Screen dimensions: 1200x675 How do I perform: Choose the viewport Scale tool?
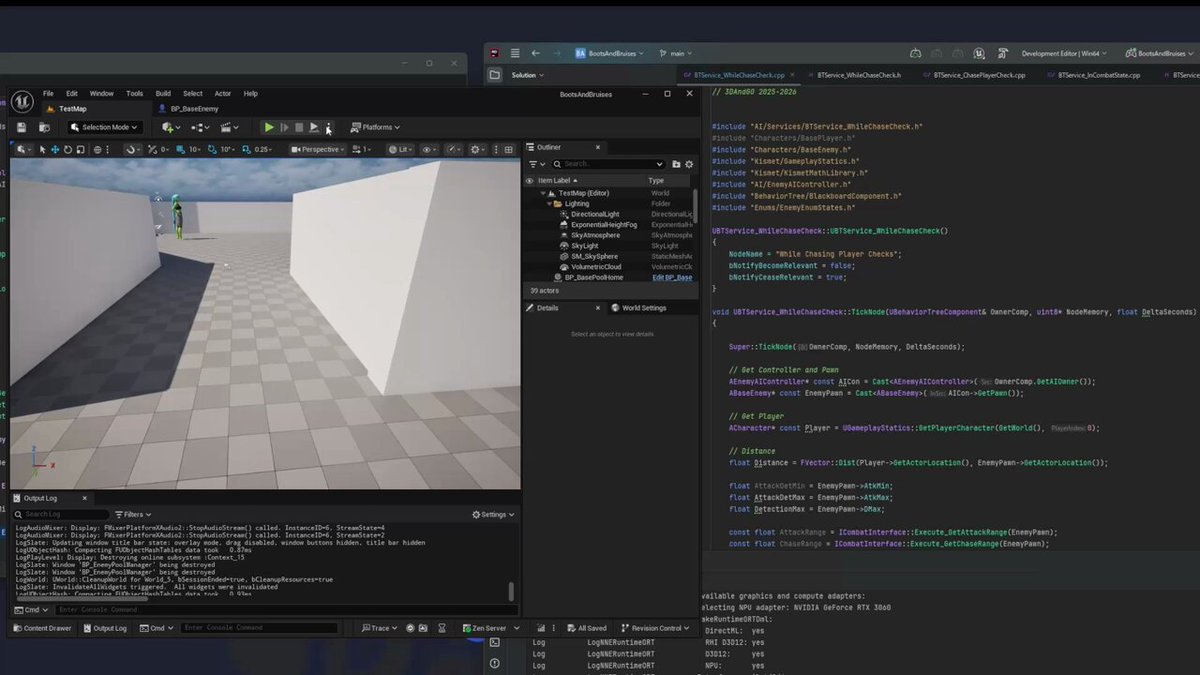tap(80, 149)
